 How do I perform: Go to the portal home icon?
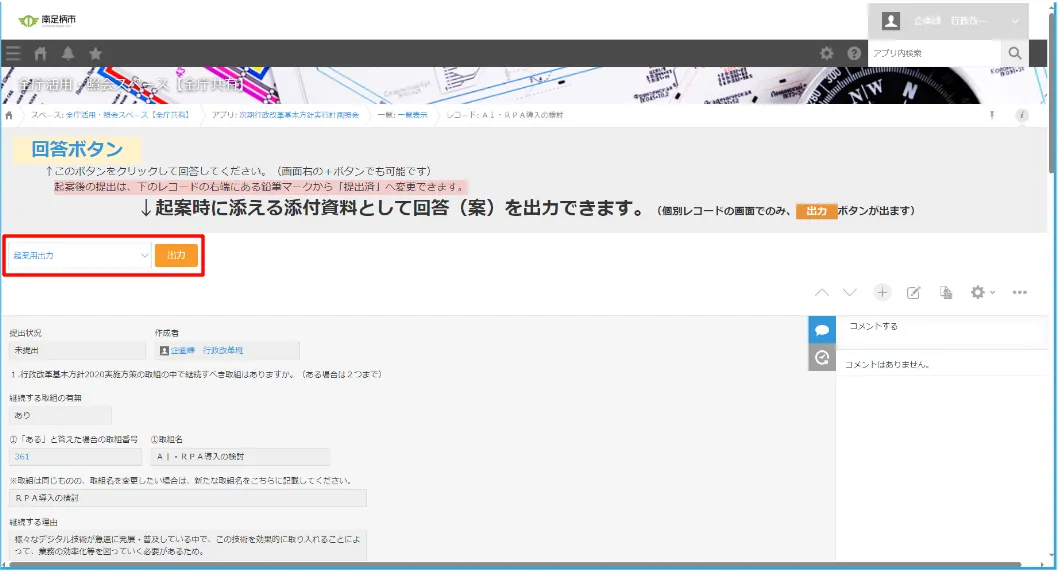click(x=41, y=53)
